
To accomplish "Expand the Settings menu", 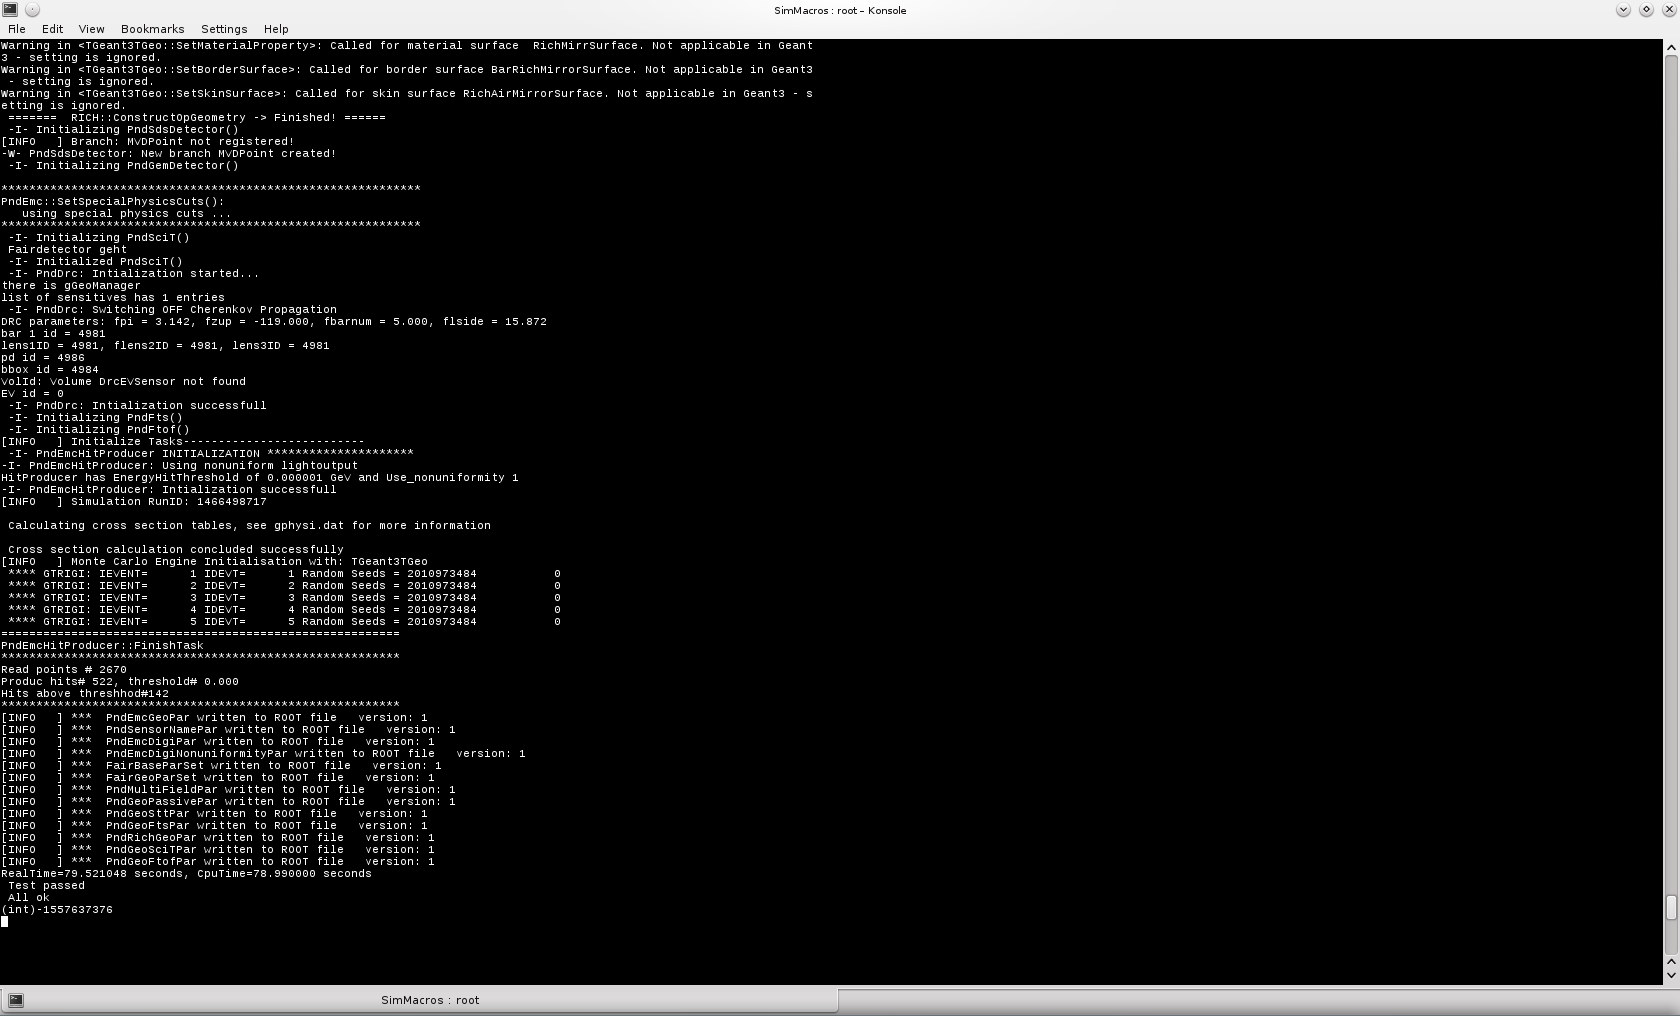I will click(x=224, y=29).
